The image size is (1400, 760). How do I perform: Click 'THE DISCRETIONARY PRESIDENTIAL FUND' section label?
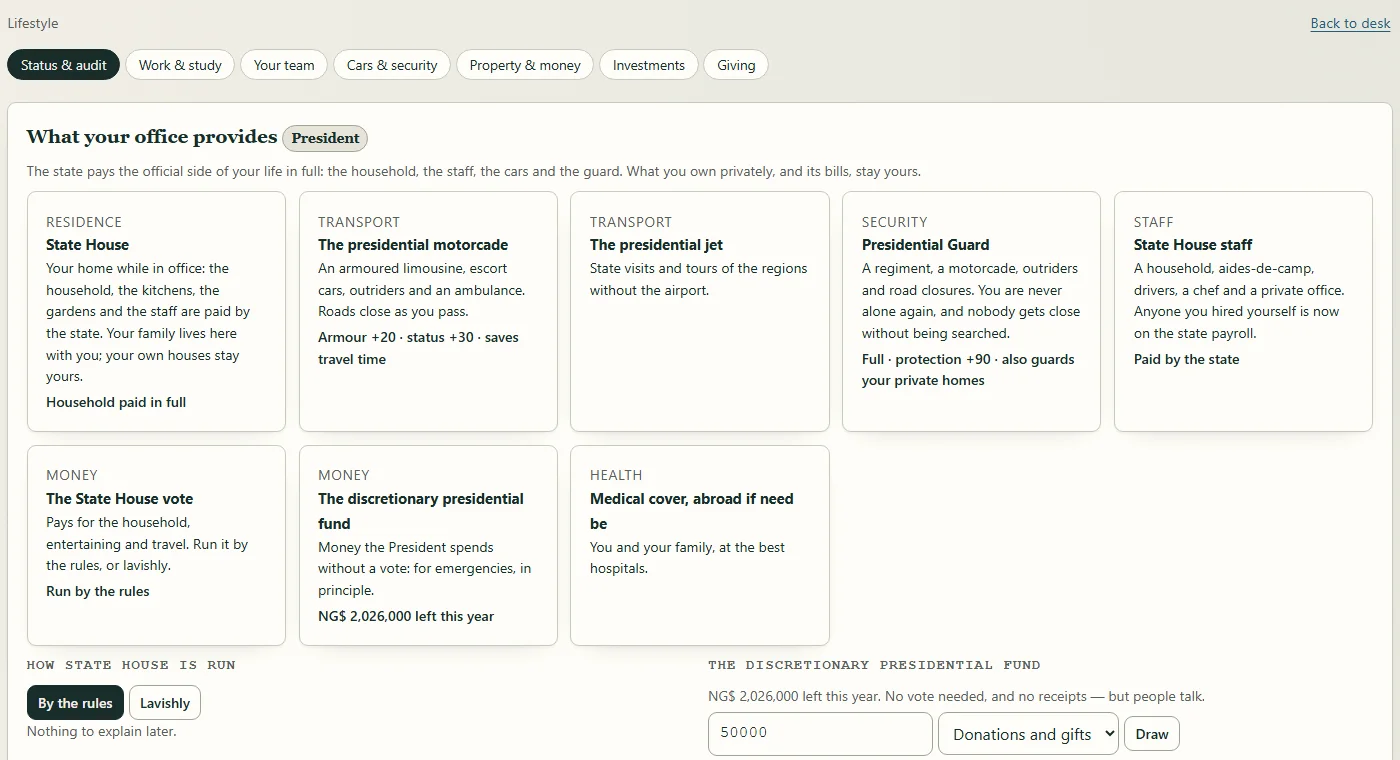874,665
